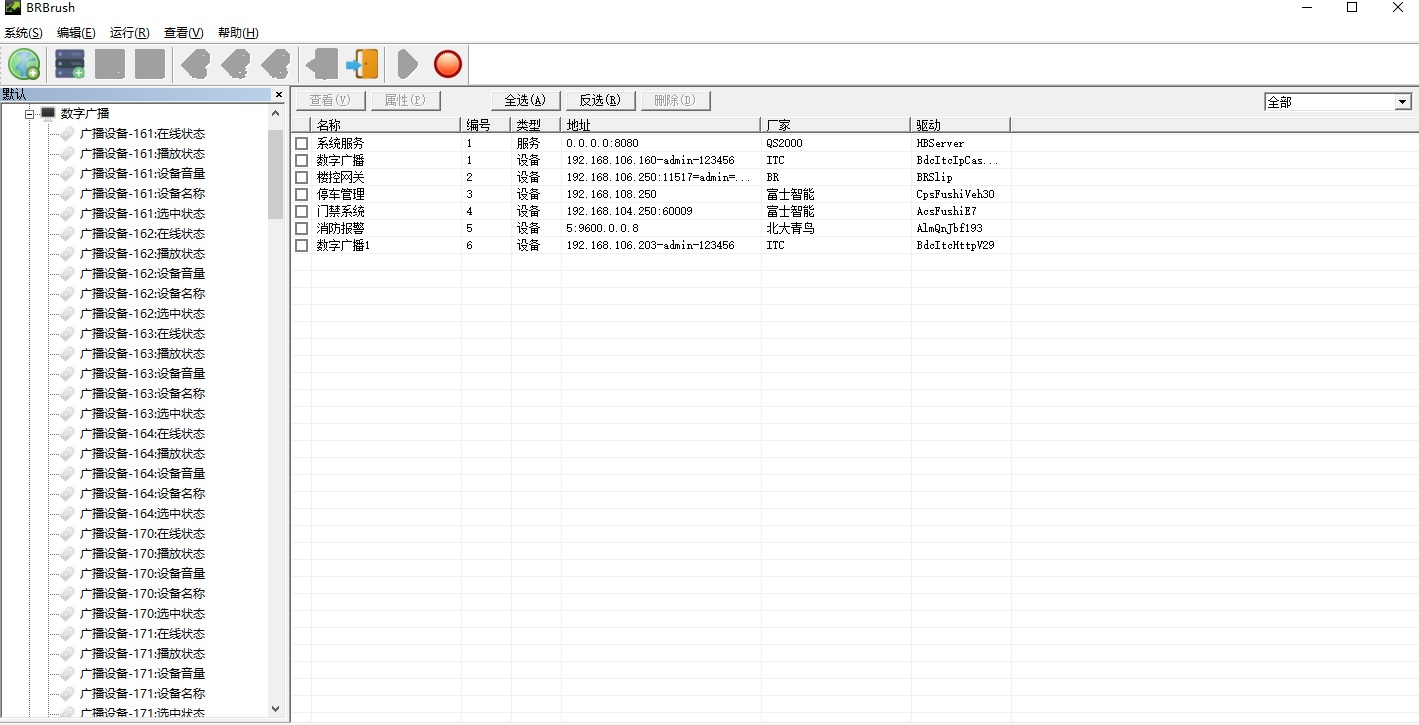Tick the checkbox for 数字广播 row
Image resolution: width=1419 pixels, height=725 pixels.
[x=301, y=160]
